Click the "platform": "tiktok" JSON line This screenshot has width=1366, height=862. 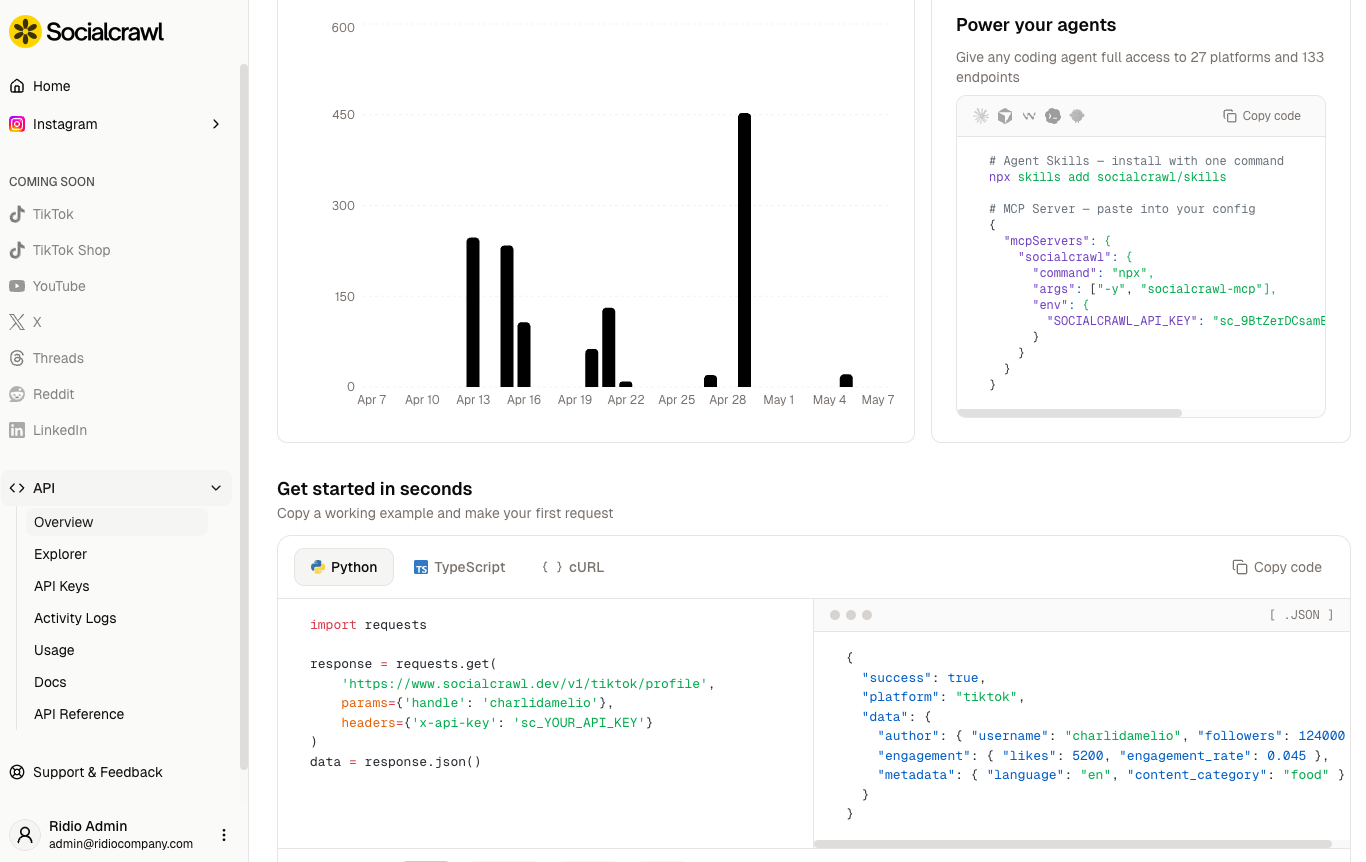tap(944, 697)
